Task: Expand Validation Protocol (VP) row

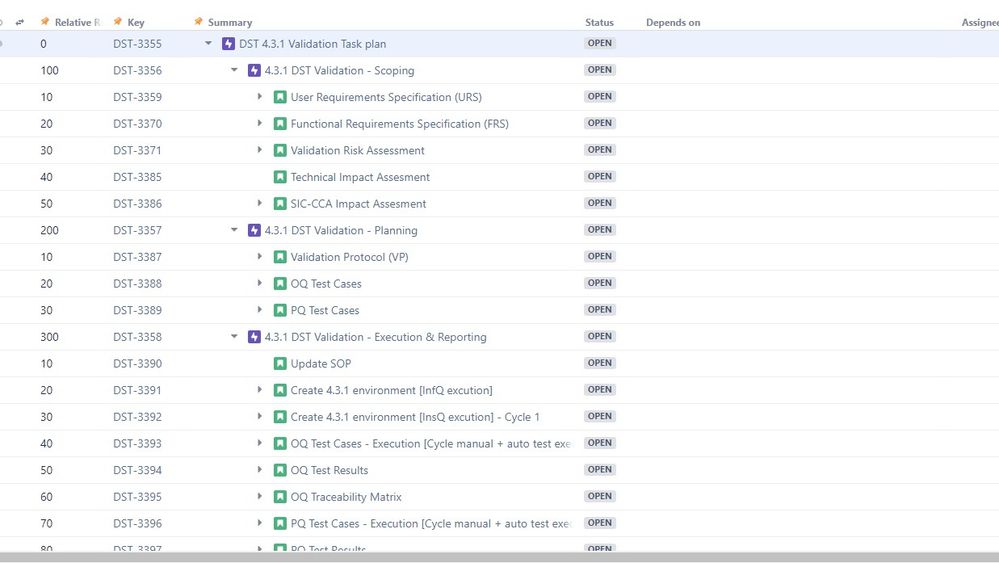Action: pyautogui.click(x=259, y=257)
